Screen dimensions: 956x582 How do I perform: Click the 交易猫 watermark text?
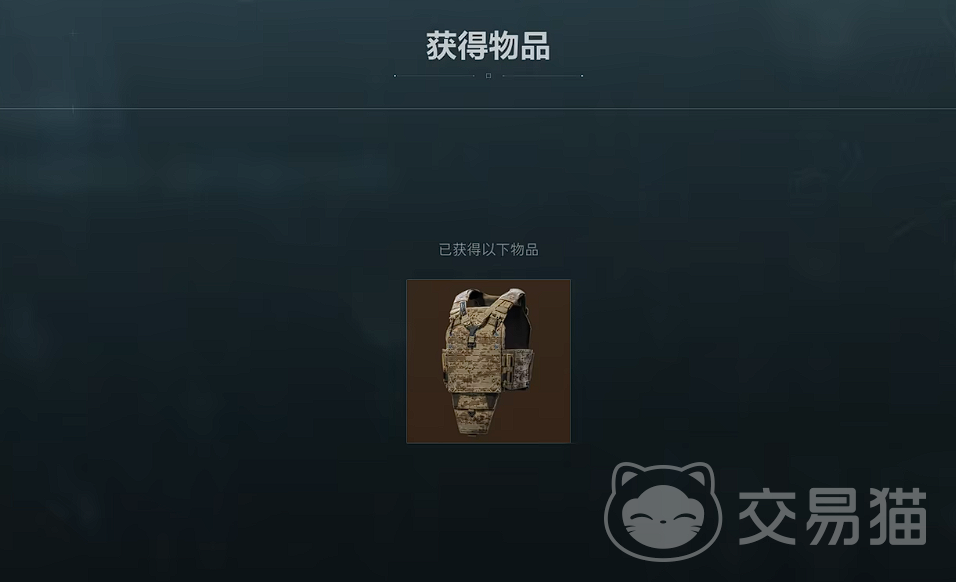833,516
